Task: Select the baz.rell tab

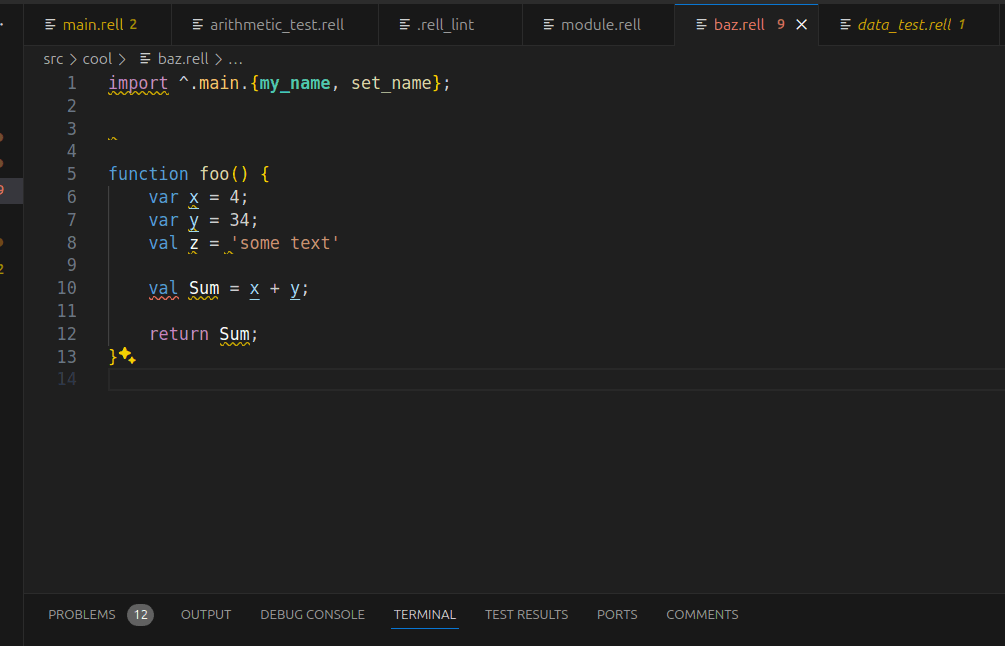Action: [x=739, y=24]
